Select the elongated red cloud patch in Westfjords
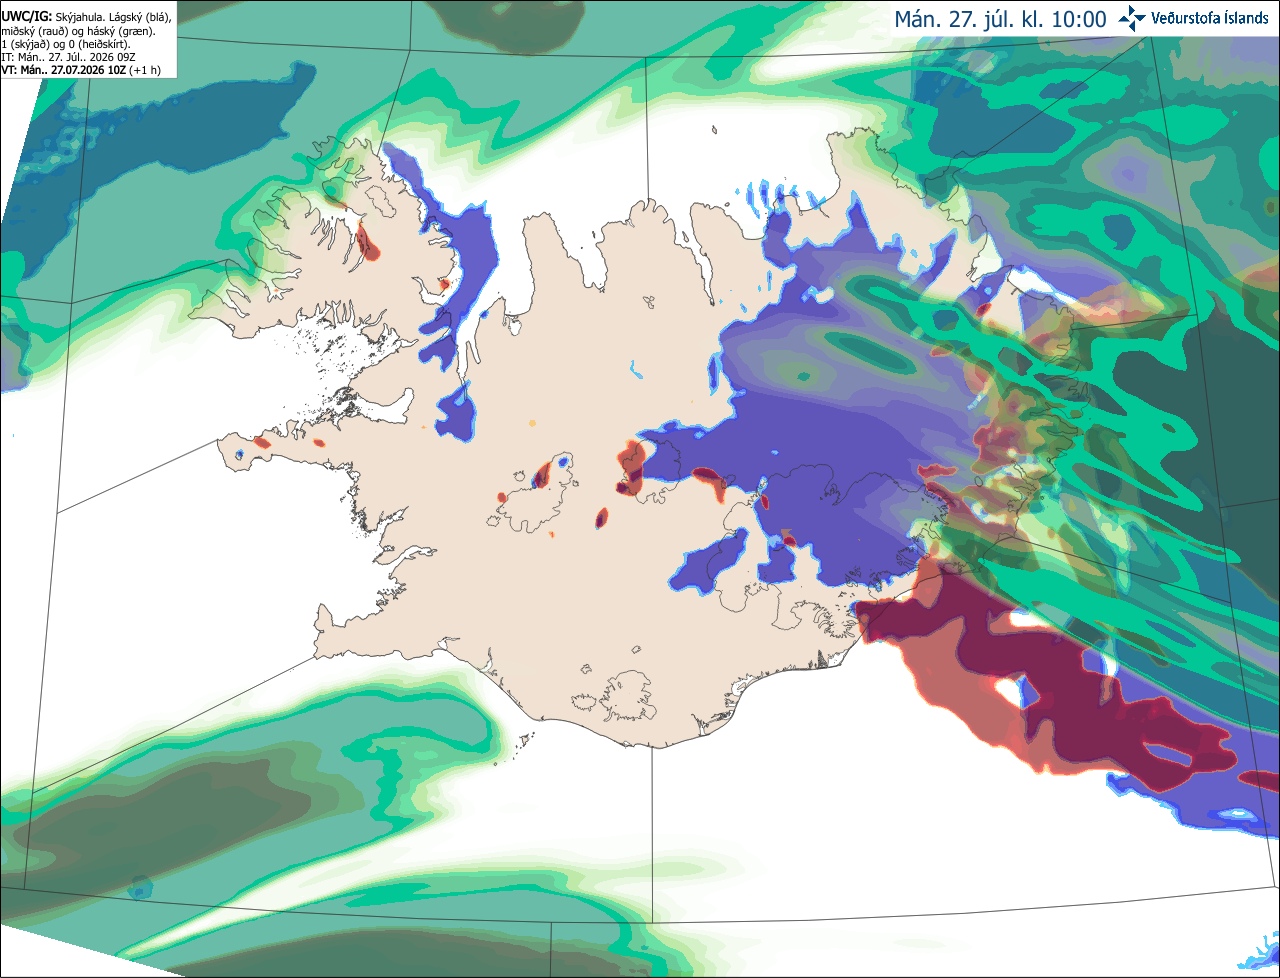This screenshot has width=1280, height=978. click(367, 243)
